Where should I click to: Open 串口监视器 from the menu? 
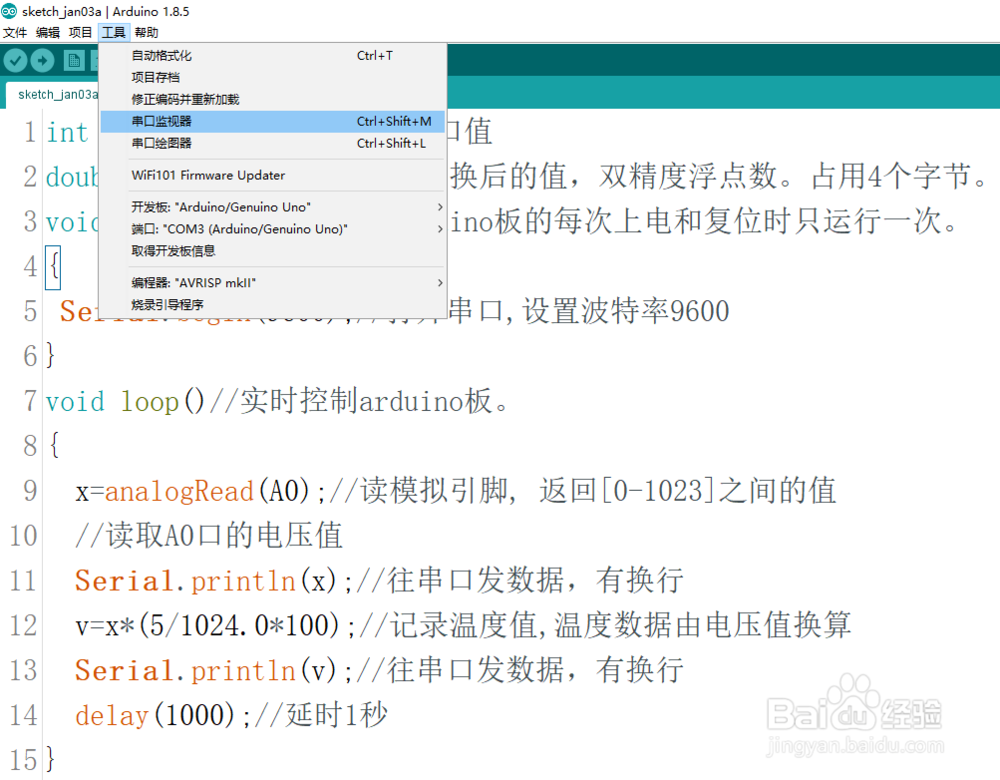click(273, 121)
